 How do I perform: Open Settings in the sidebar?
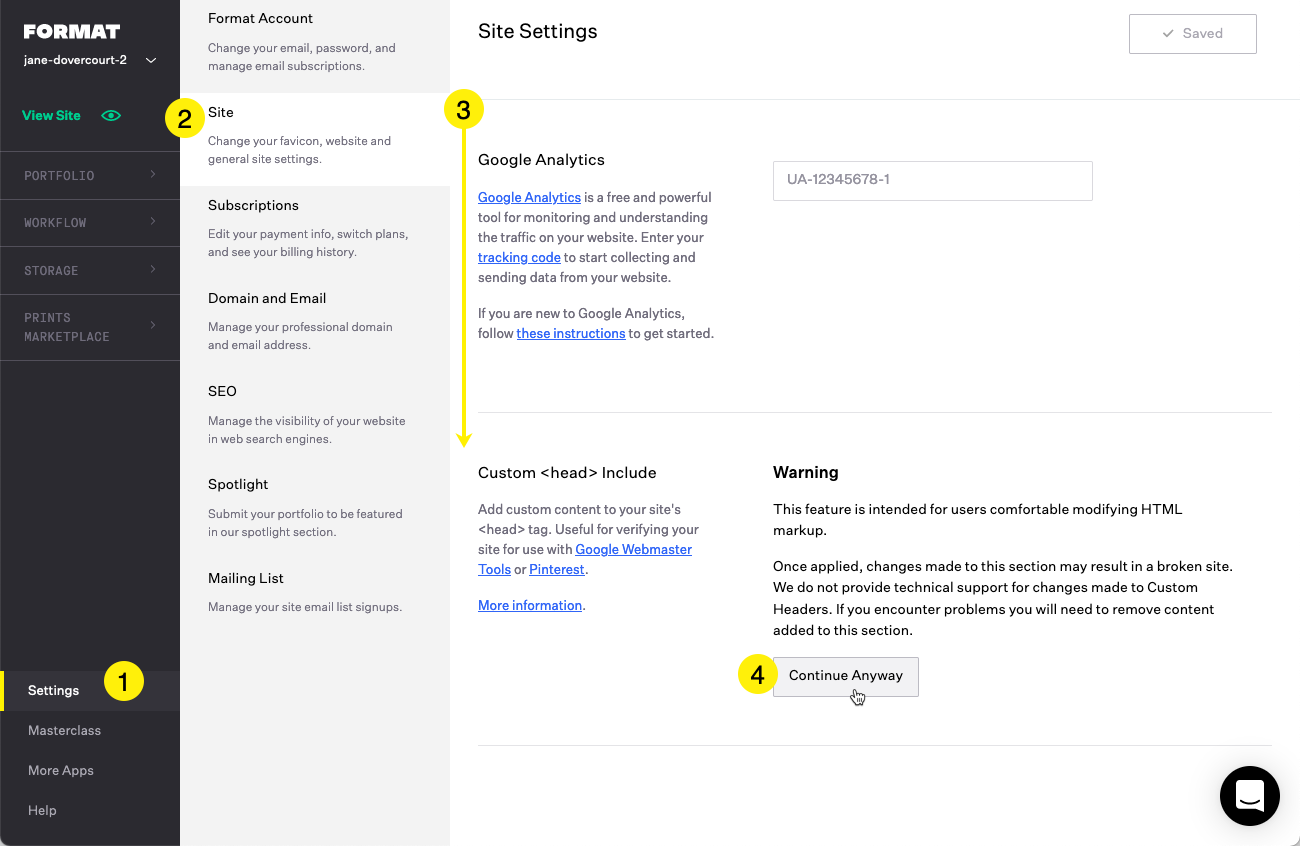(54, 690)
